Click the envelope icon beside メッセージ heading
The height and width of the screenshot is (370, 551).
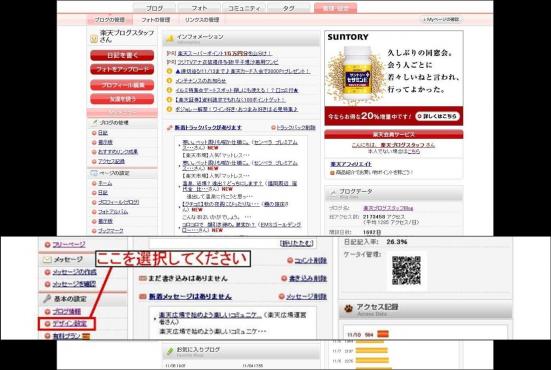pos(47,260)
